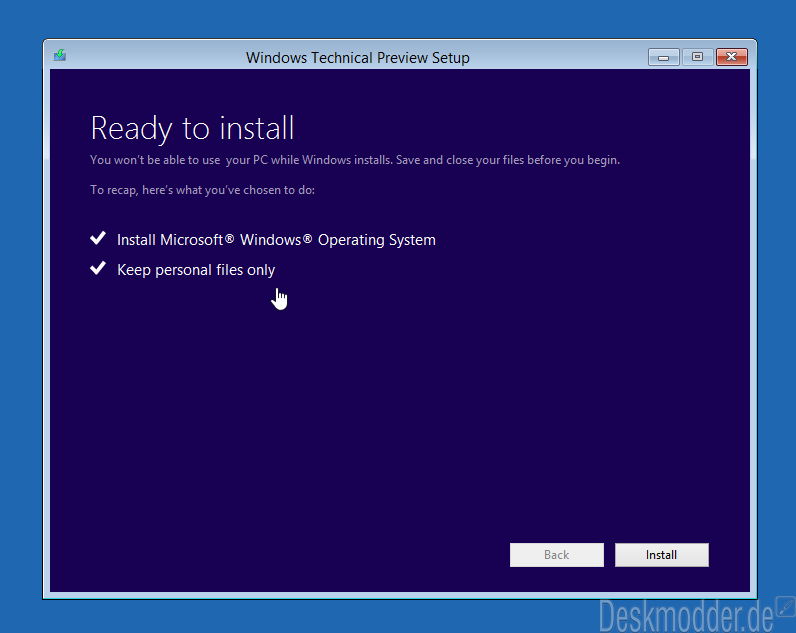The width and height of the screenshot is (796, 633).
Task: Click checkmark beside Keep personal files only
Action: click(98, 268)
